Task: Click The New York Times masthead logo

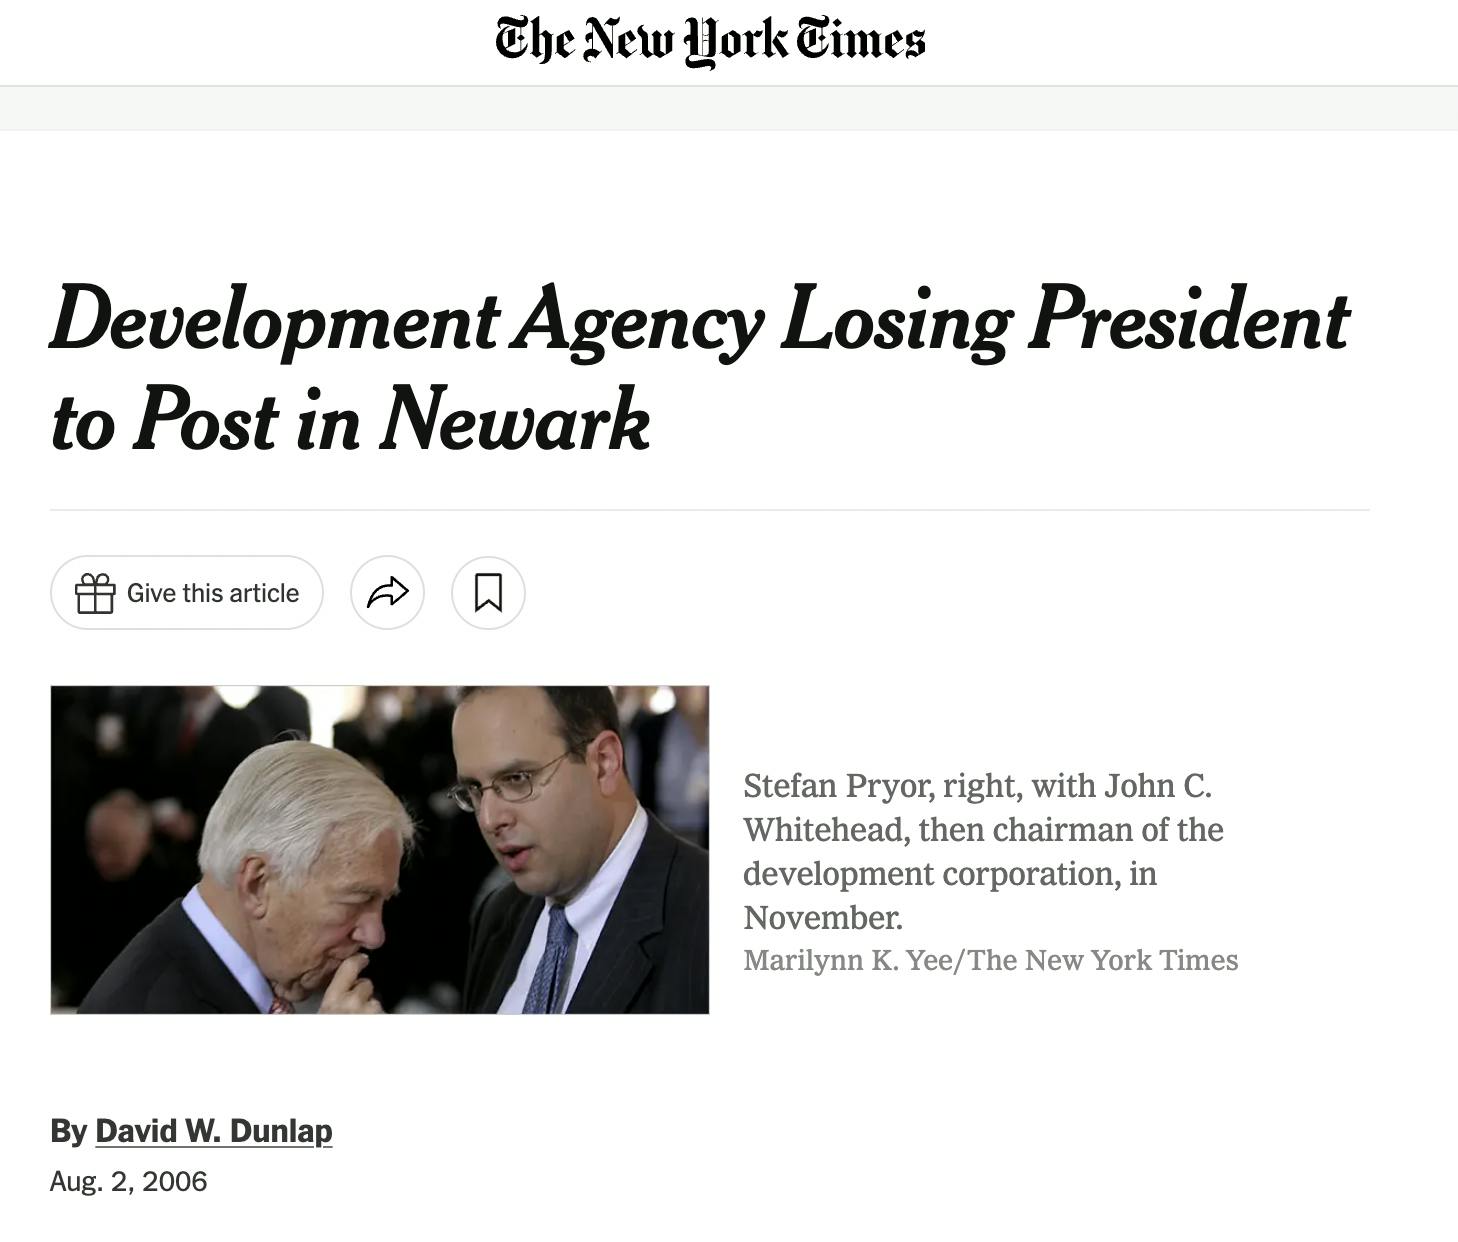Action: click(x=710, y=40)
